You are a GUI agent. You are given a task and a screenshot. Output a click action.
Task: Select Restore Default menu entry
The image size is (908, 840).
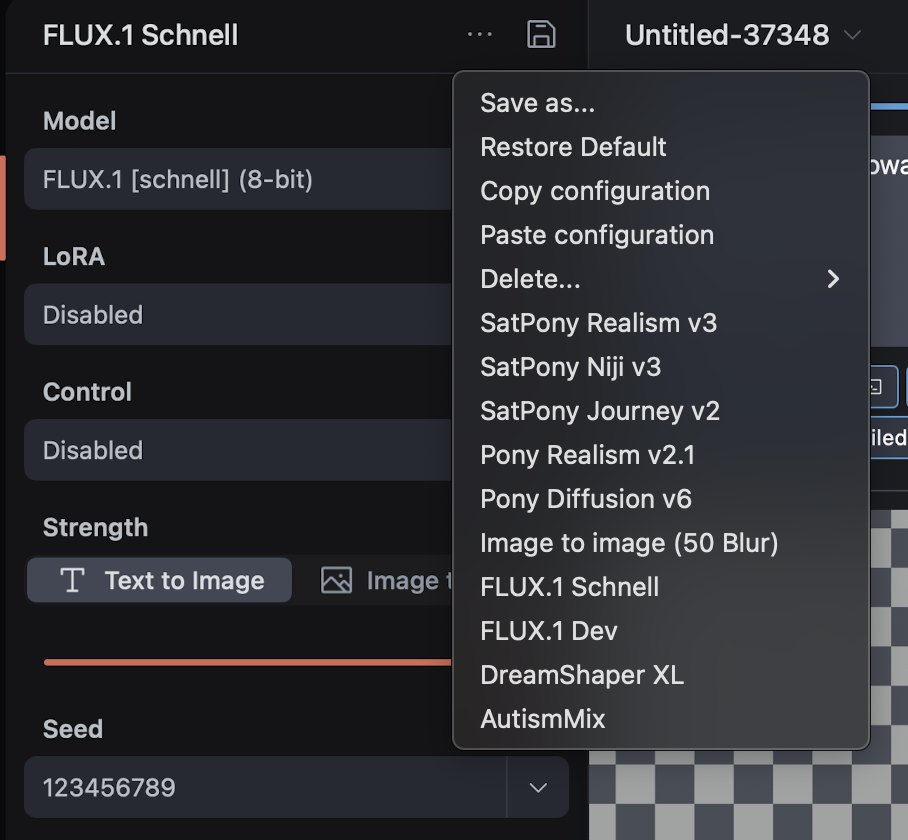coord(573,147)
